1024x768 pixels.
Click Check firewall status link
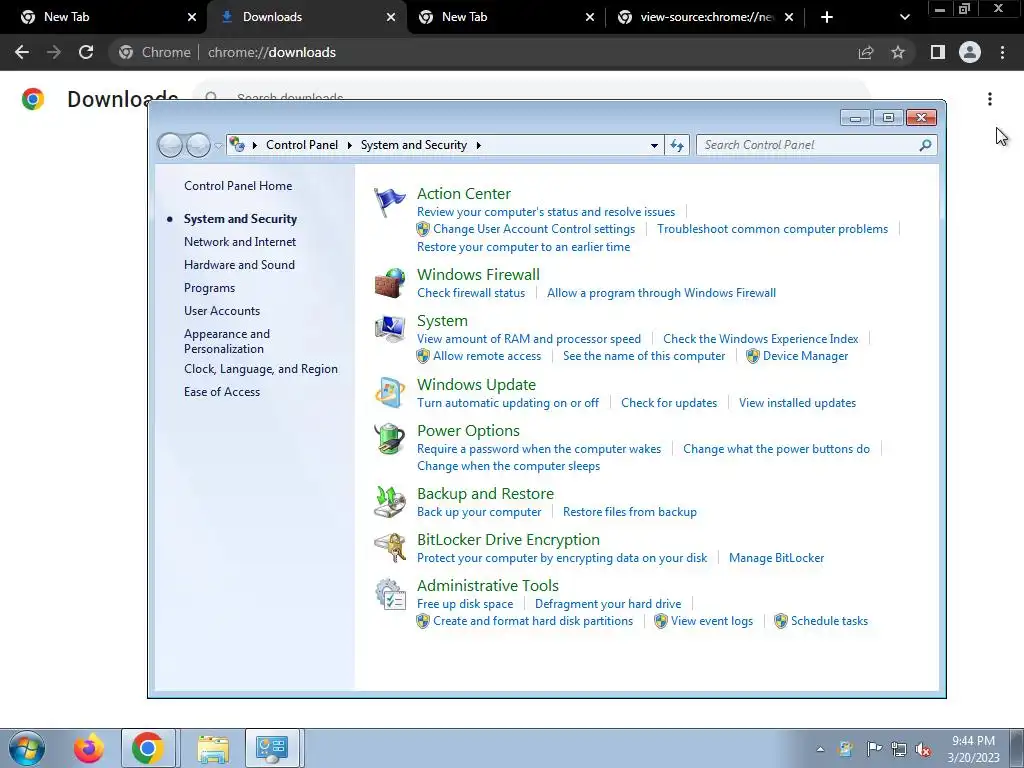[x=471, y=293]
